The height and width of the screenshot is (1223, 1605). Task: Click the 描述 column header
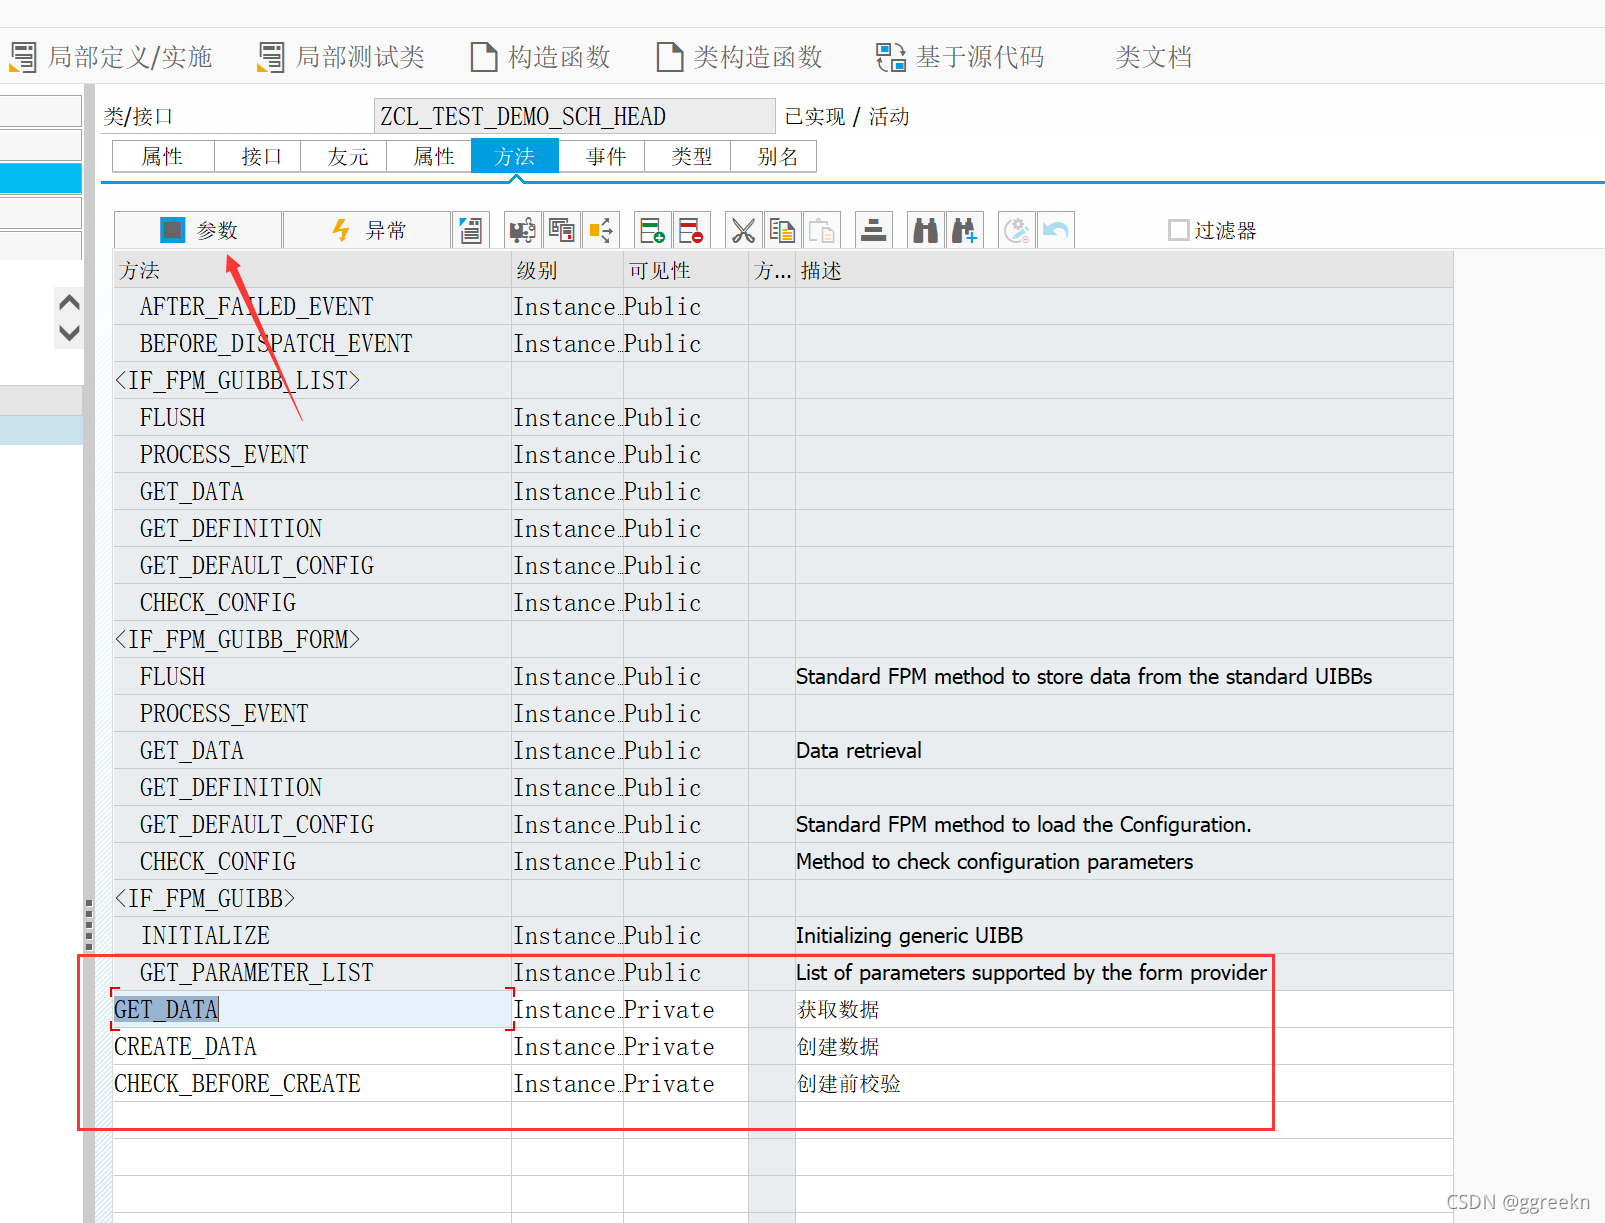pyautogui.click(x=1124, y=270)
